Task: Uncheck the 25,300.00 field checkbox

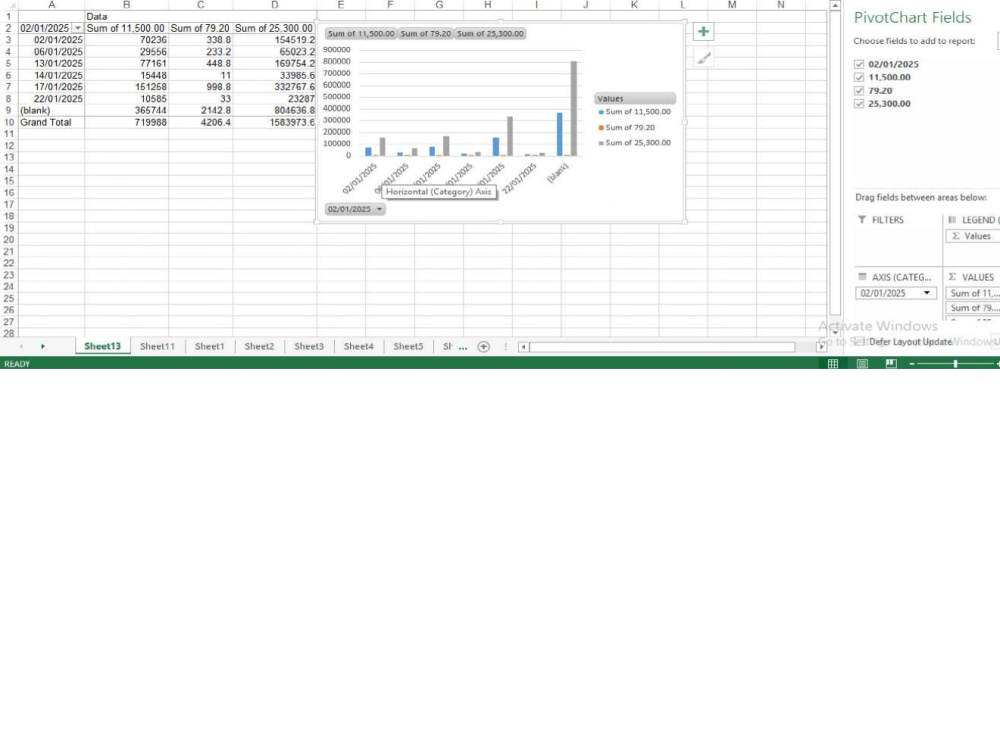Action: [x=859, y=103]
